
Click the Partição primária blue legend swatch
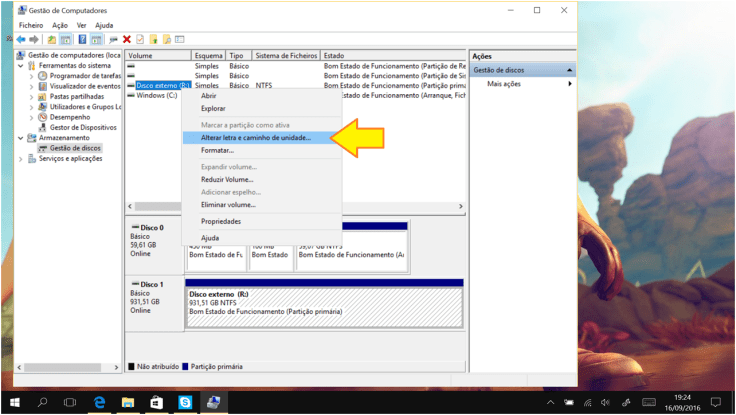pos(185,368)
